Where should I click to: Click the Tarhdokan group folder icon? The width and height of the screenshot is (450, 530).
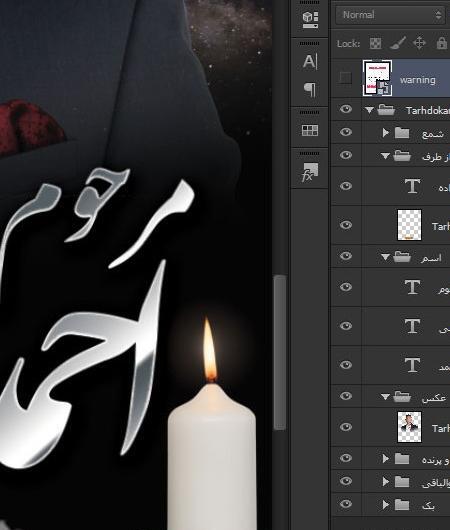pyautogui.click(x=386, y=110)
